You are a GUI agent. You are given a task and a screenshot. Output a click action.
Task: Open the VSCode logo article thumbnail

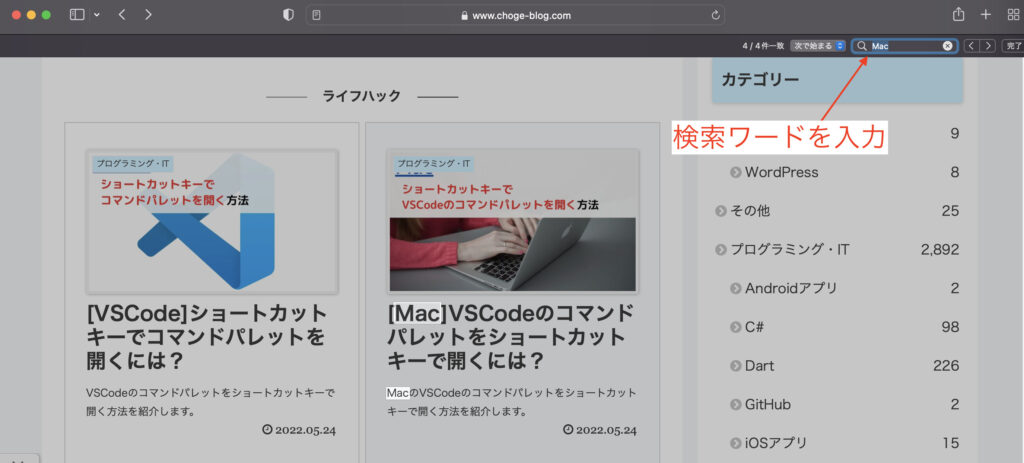pos(212,221)
